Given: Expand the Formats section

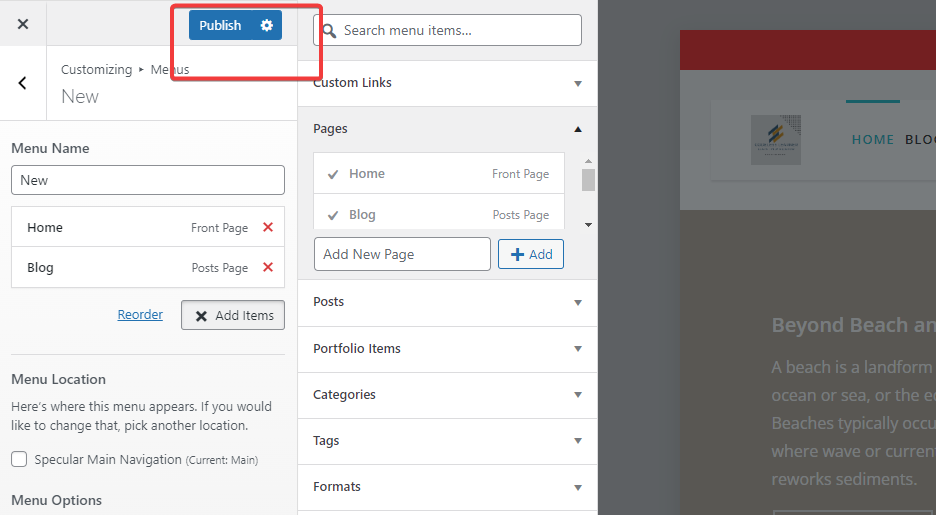Looking at the screenshot, I should tap(447, 487).
